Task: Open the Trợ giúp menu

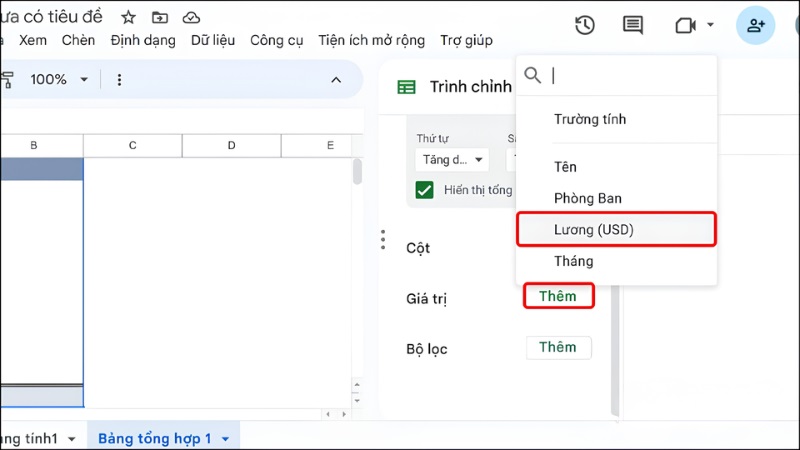Action: click(x=466, y=40)
